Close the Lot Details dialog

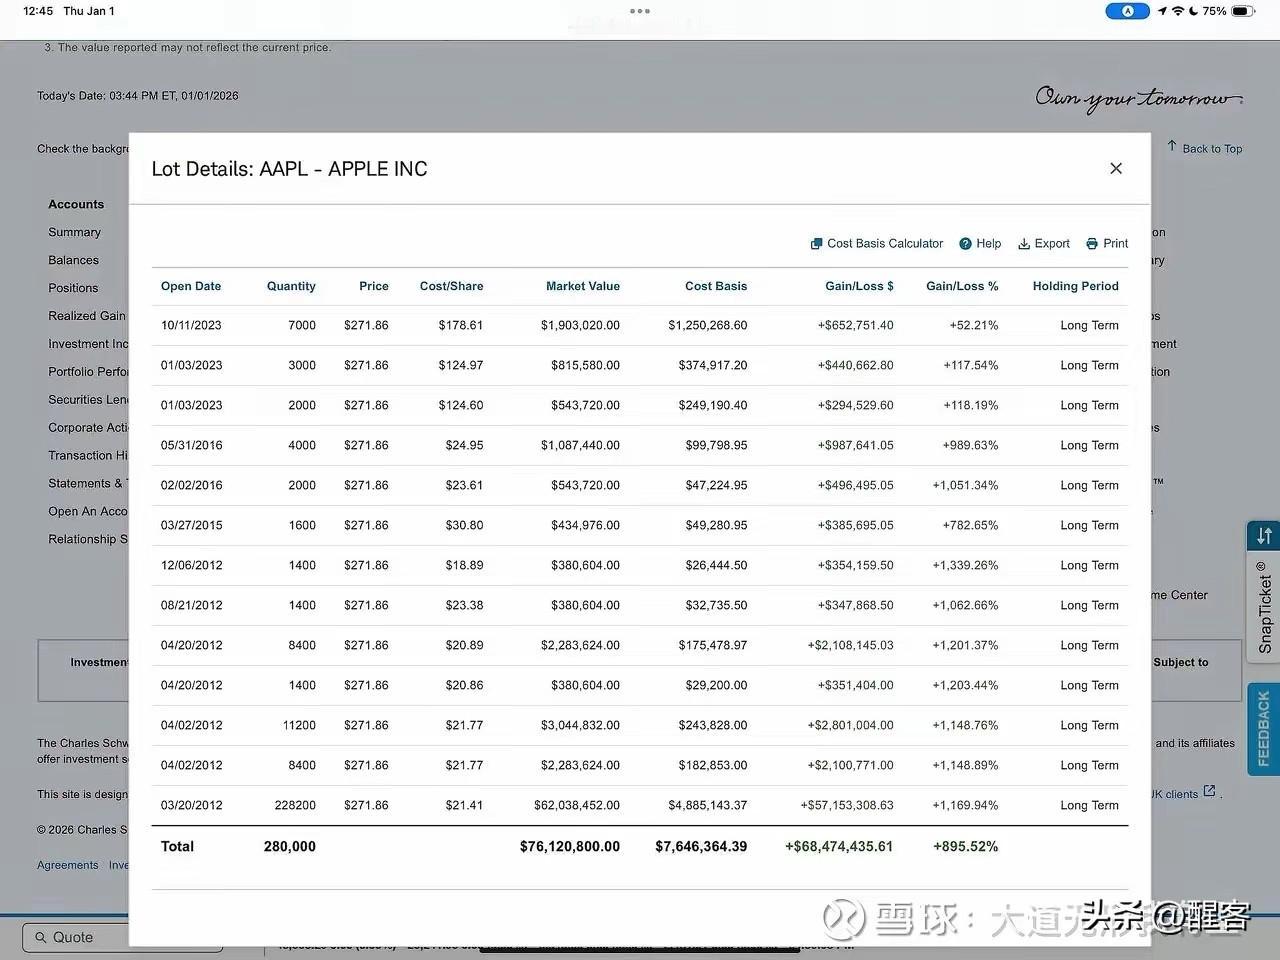click(x=1116, y=168)
